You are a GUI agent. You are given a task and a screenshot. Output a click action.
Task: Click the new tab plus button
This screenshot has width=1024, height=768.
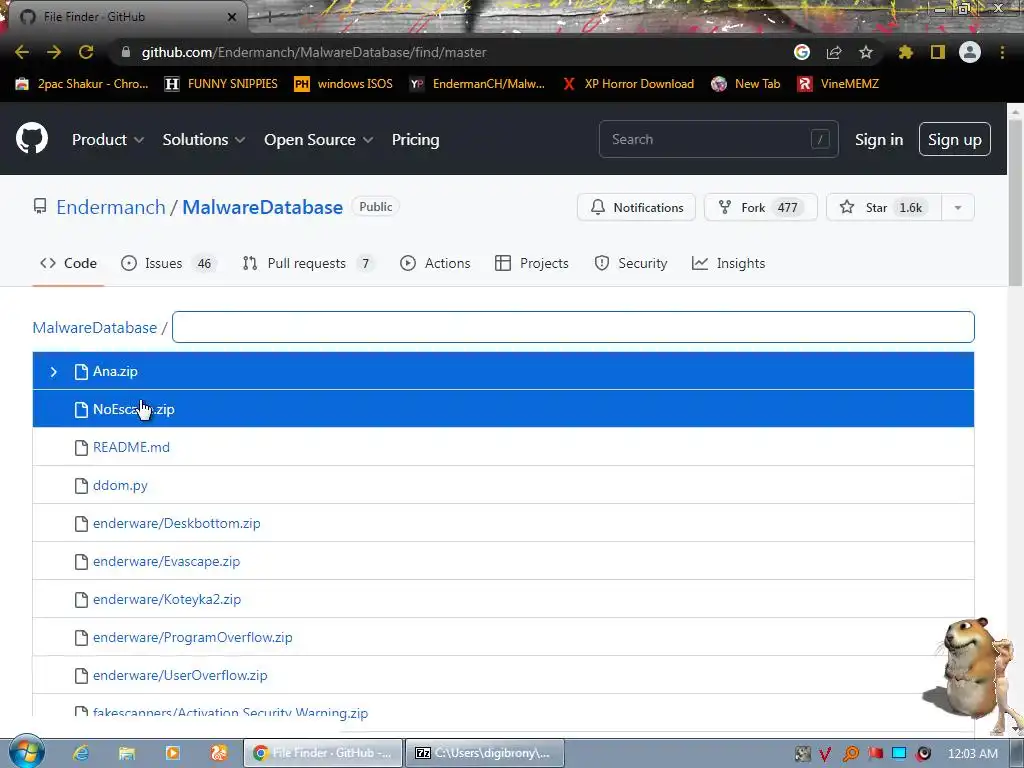pyautogui.click(x=268, y=17)
